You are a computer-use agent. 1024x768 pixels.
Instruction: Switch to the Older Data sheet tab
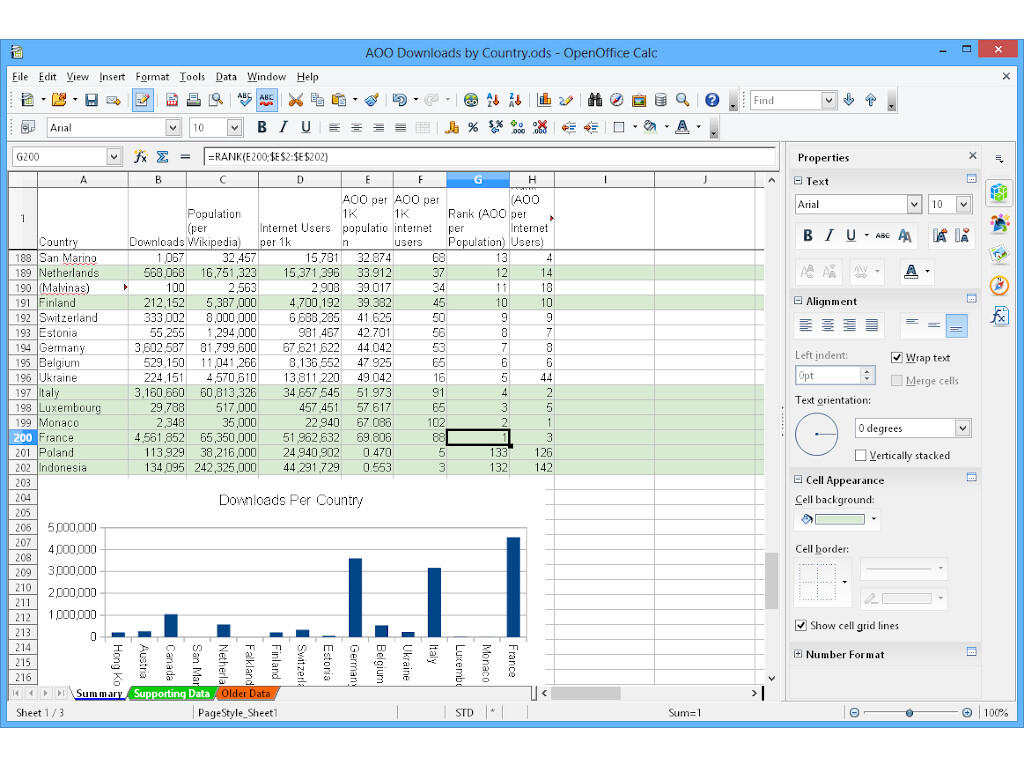[x=246, y=694]
